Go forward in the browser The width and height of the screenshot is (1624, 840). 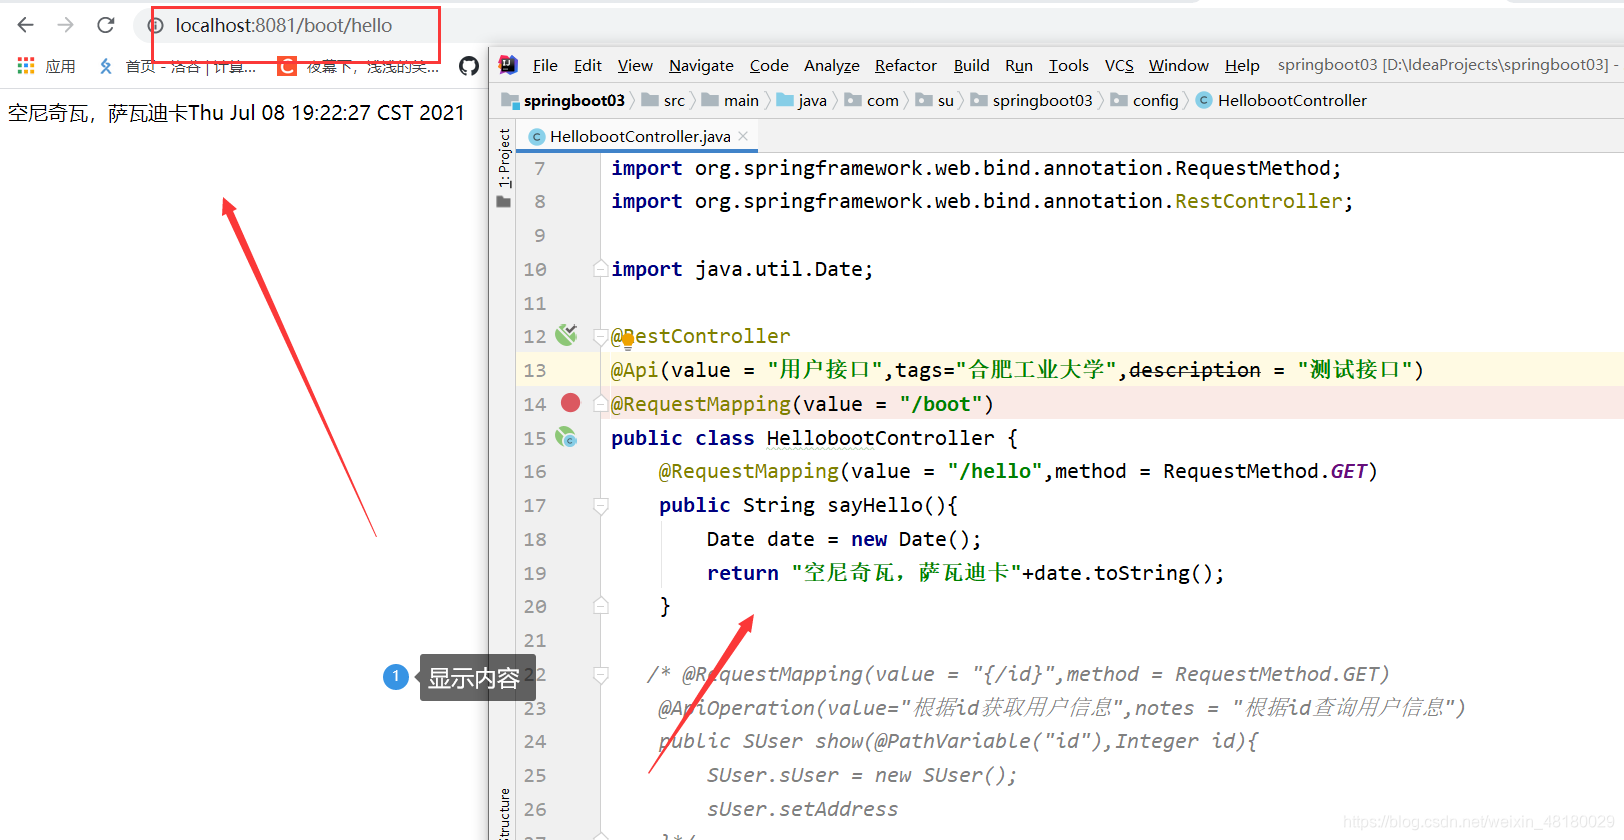tap(66, 25)
